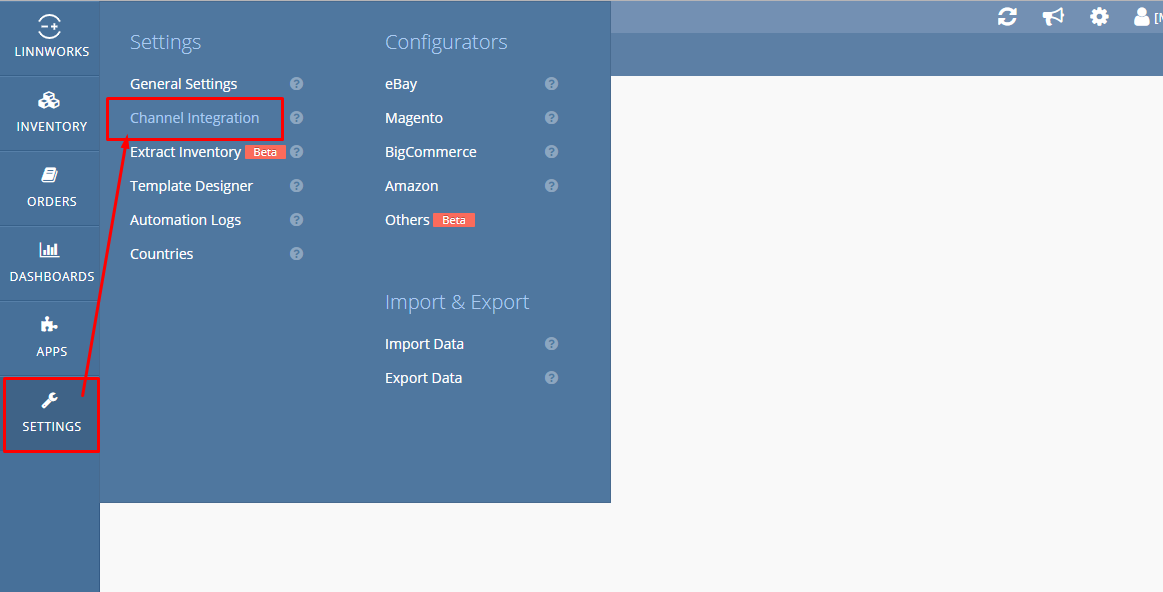Open Channel Integration
The height and width of the screenshot is (592, 1163).
[194, 118]
